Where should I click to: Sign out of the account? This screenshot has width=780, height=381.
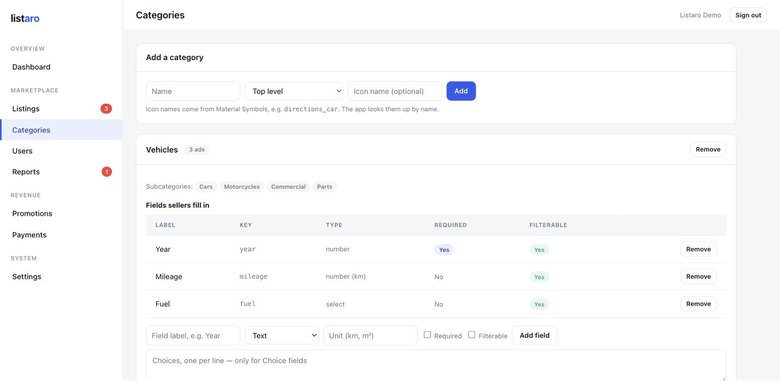[748, 15]
